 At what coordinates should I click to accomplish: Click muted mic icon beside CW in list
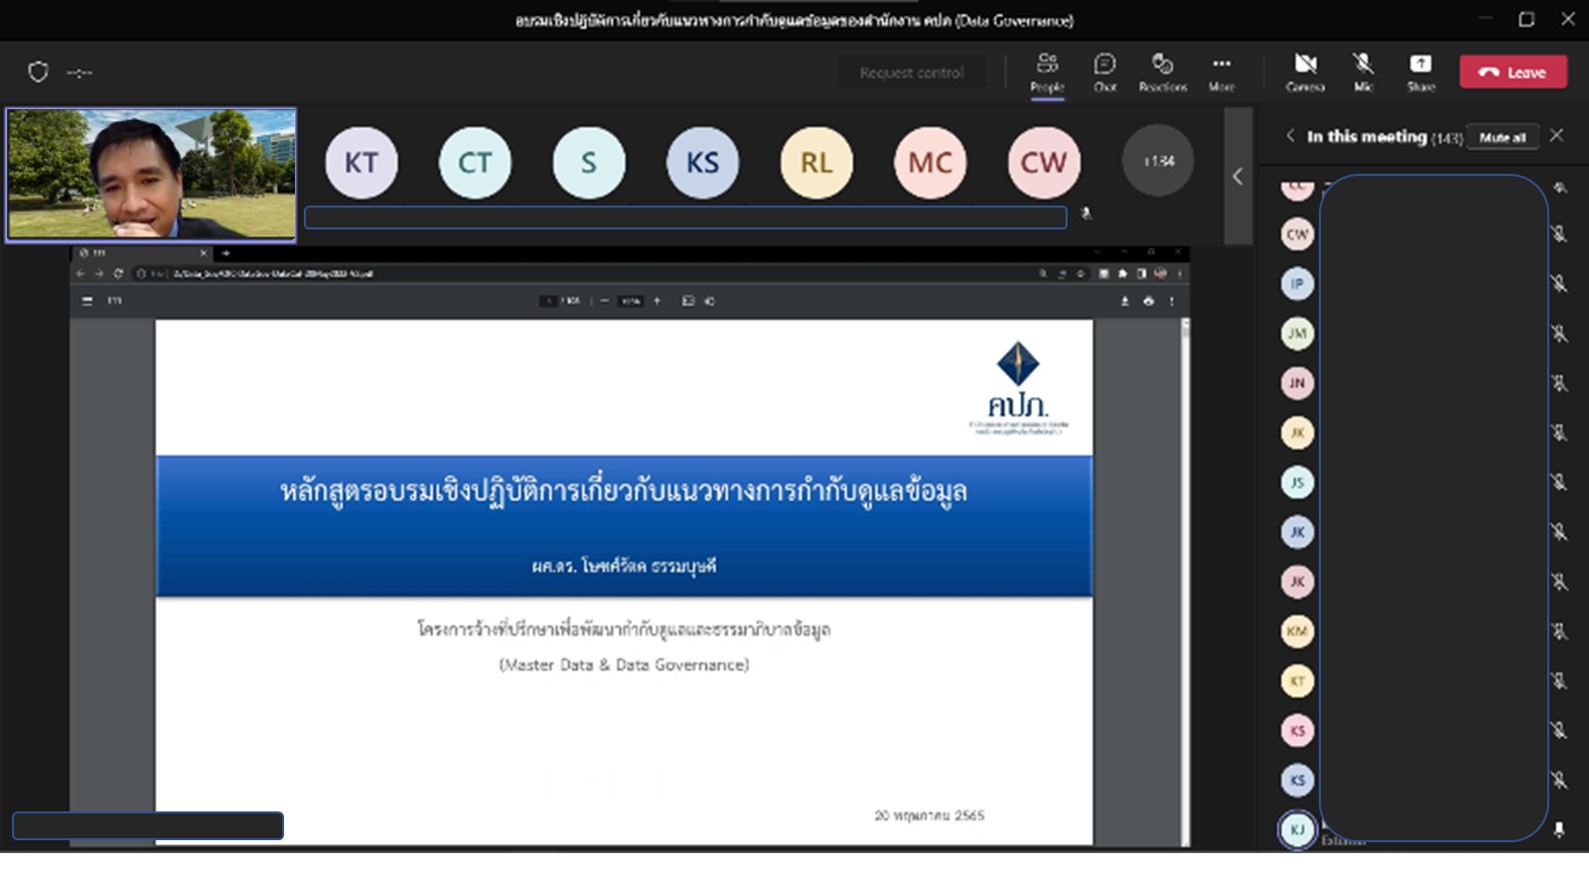point(1558,234)
